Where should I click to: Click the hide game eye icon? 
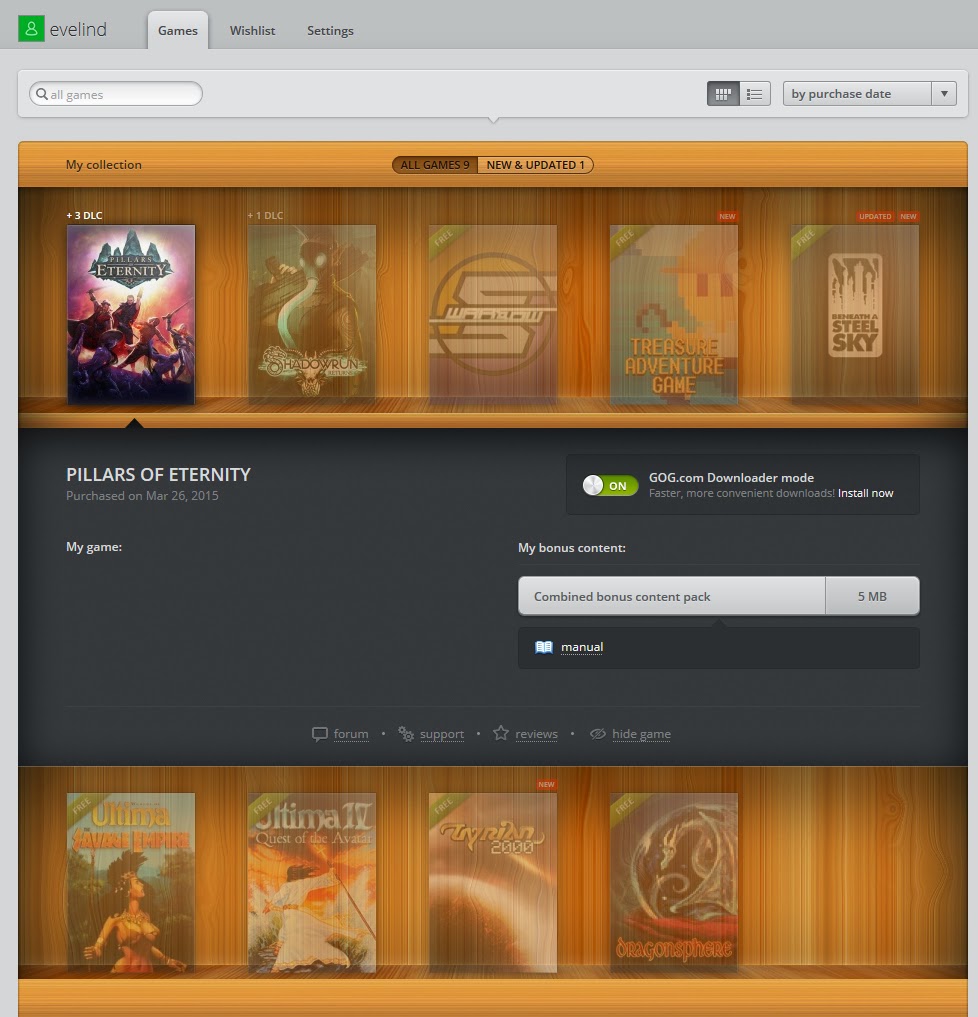tap(597, 734)
